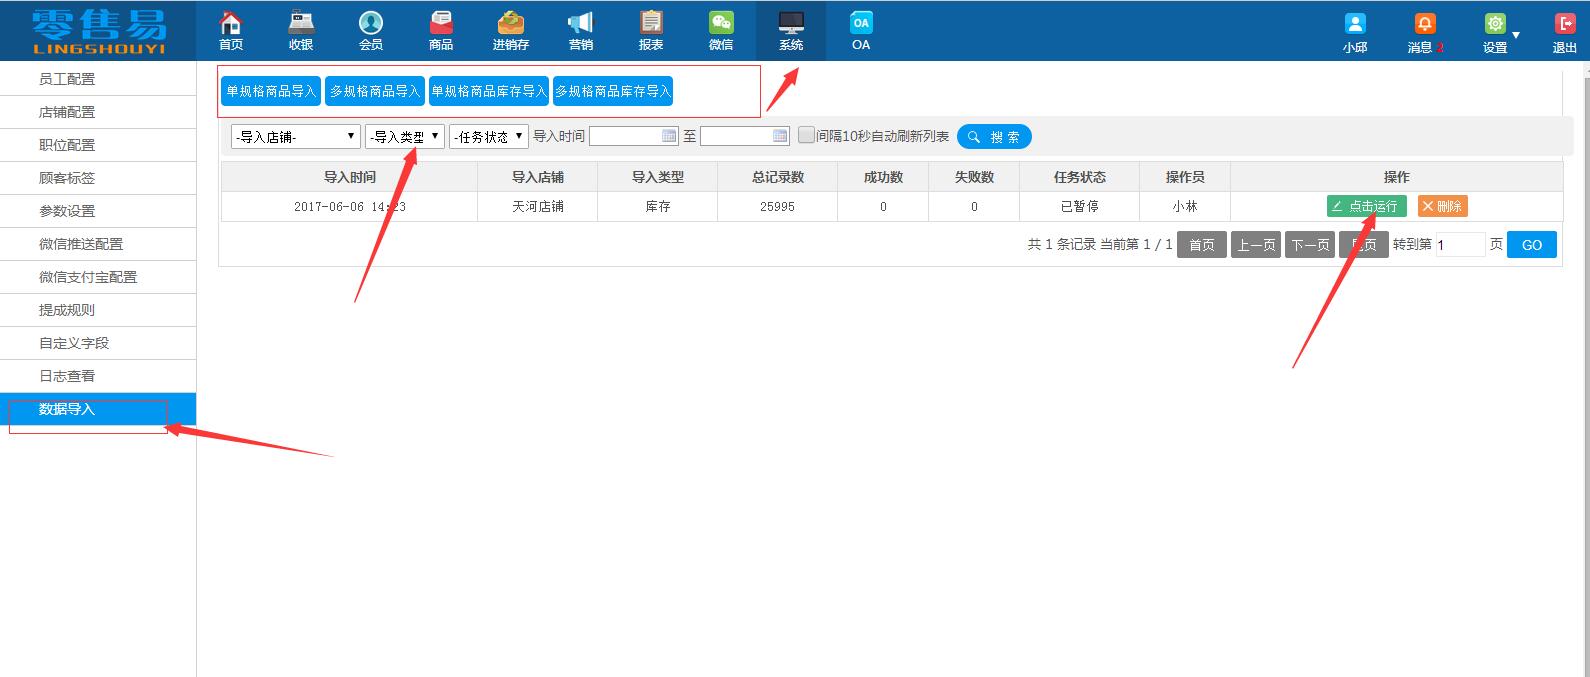Click 上一页 previous page button

tap(1256, 245)
